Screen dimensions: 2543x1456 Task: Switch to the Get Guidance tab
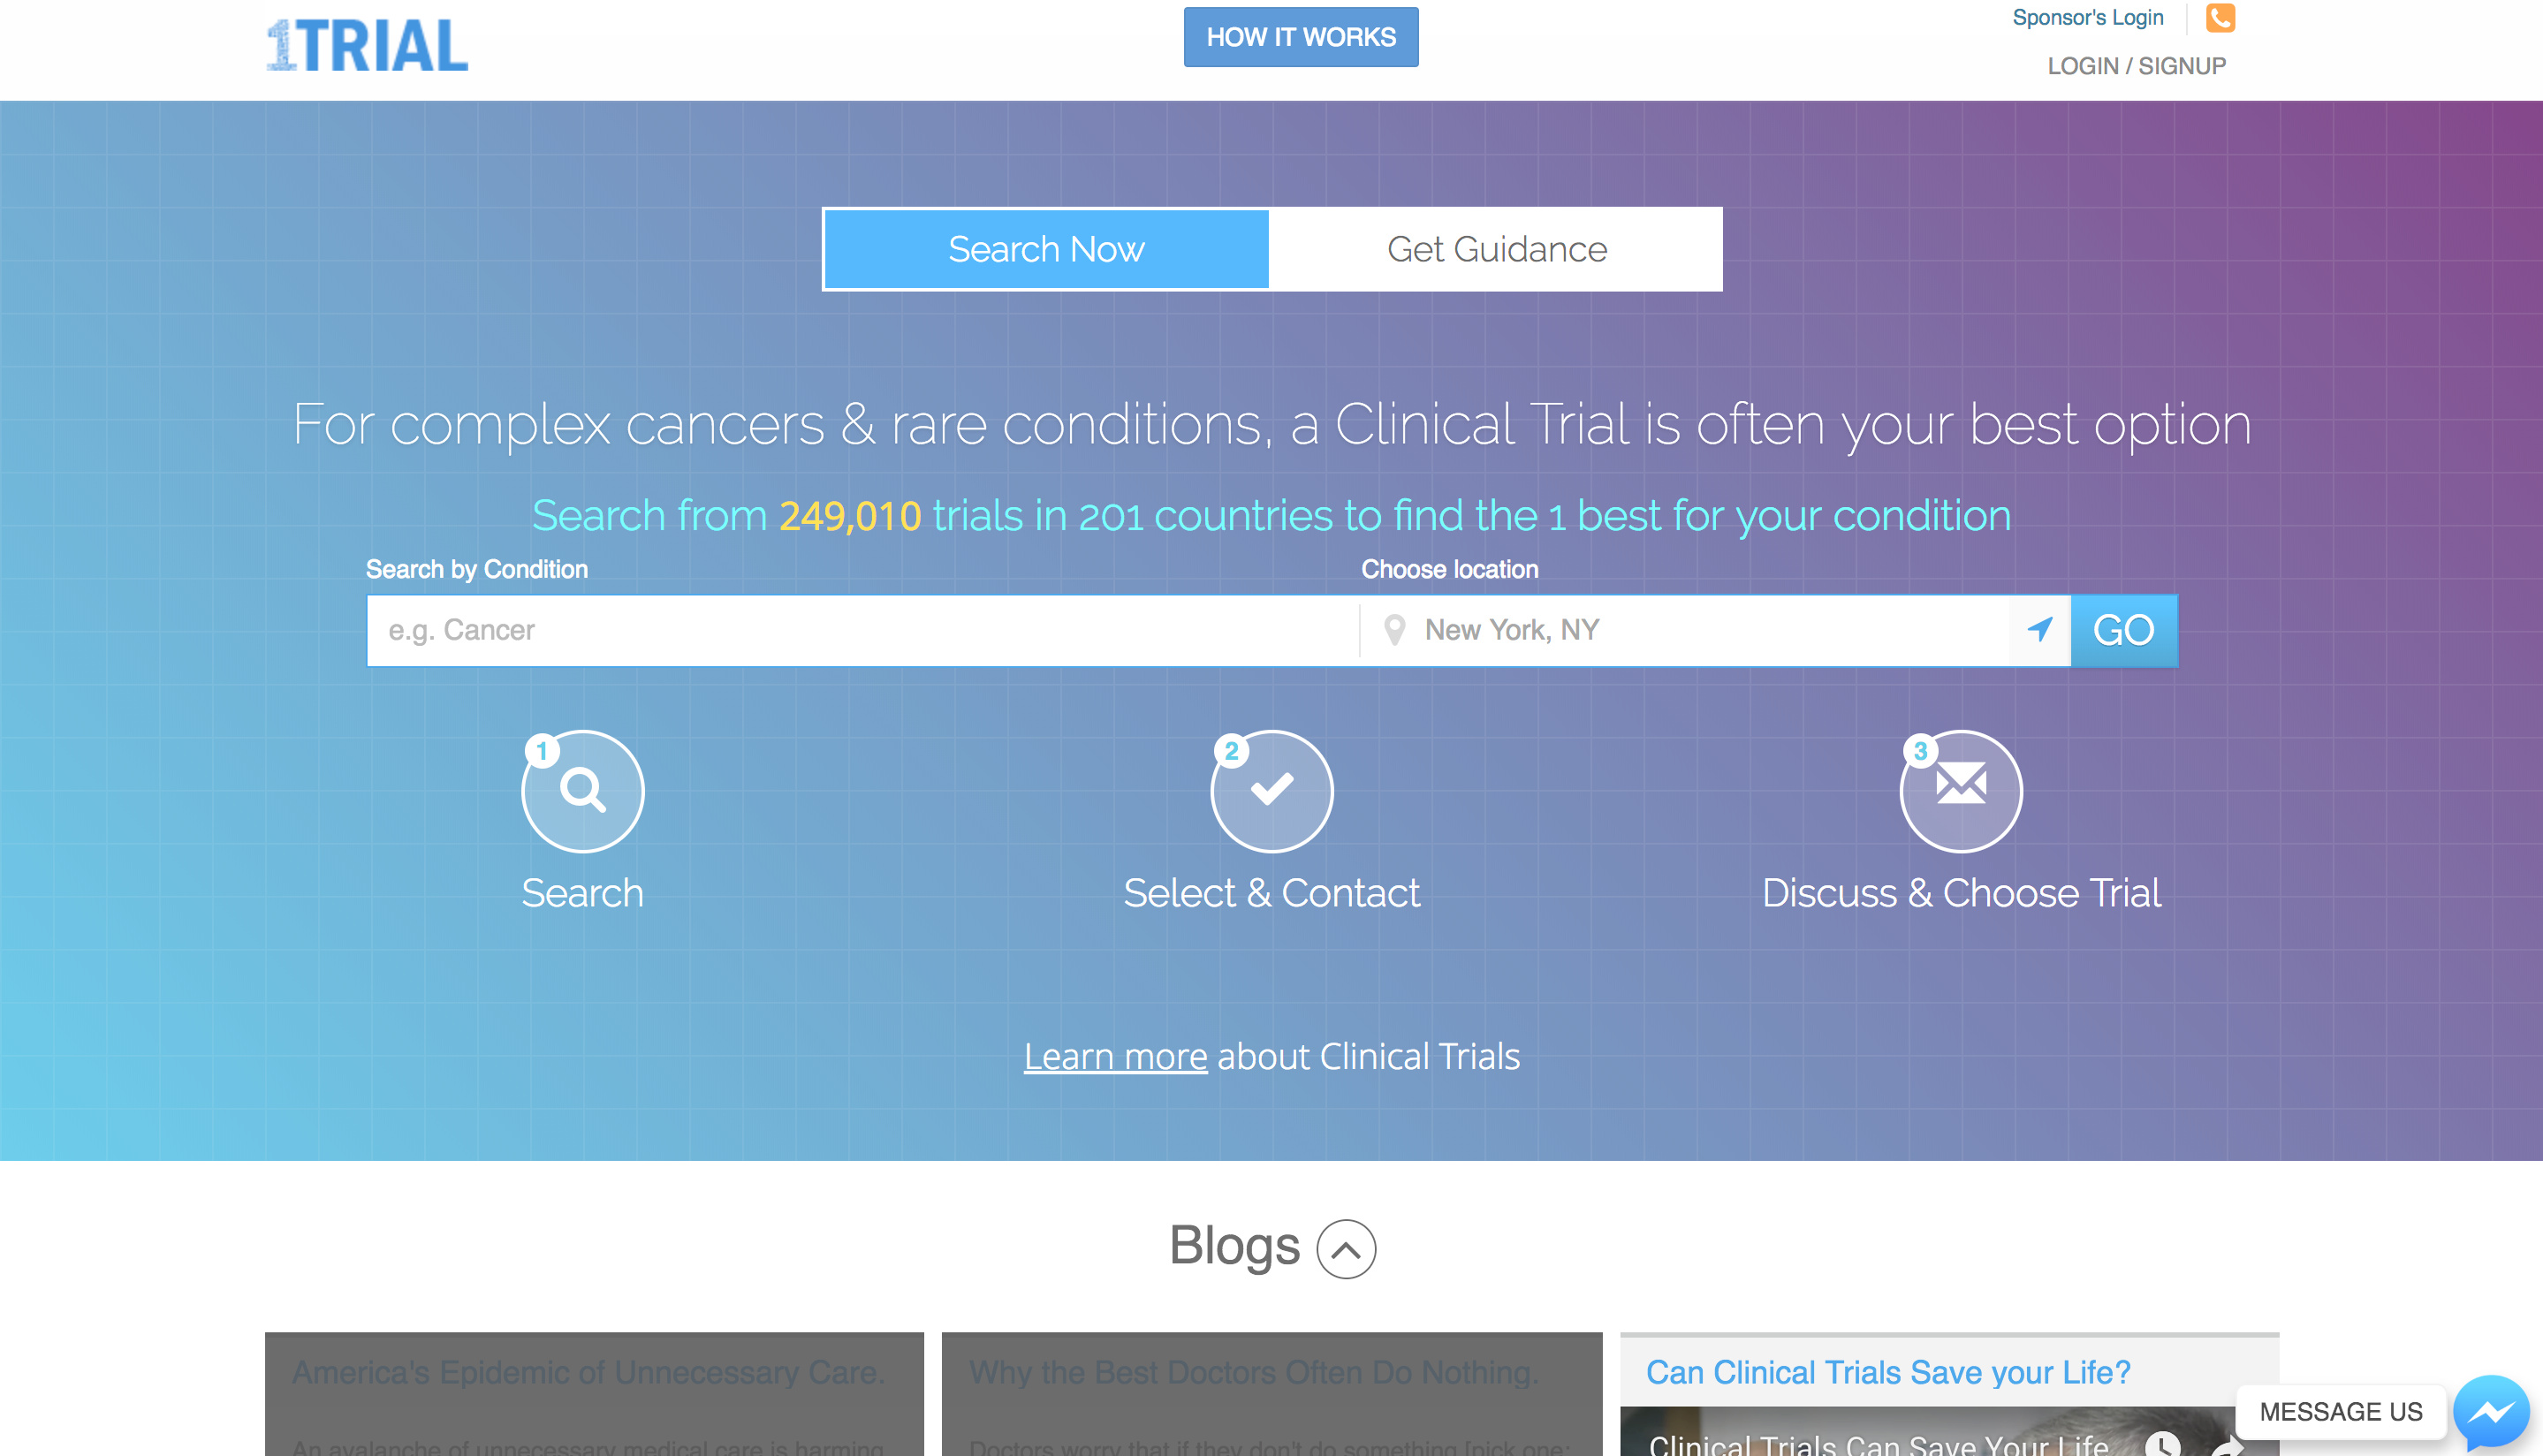pyautogui.click(x=1496, y=249)
